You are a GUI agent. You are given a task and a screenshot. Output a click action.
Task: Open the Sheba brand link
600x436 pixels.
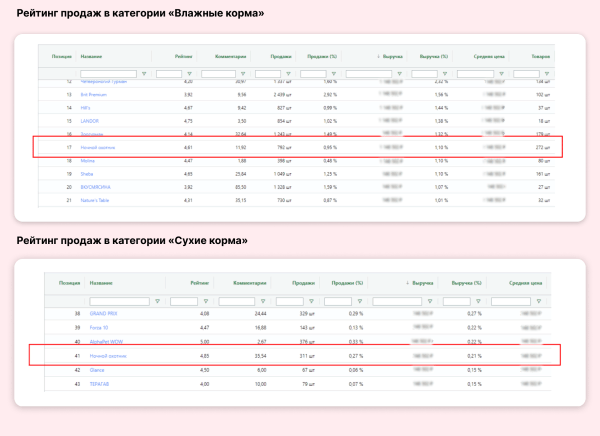pos(87,174)
